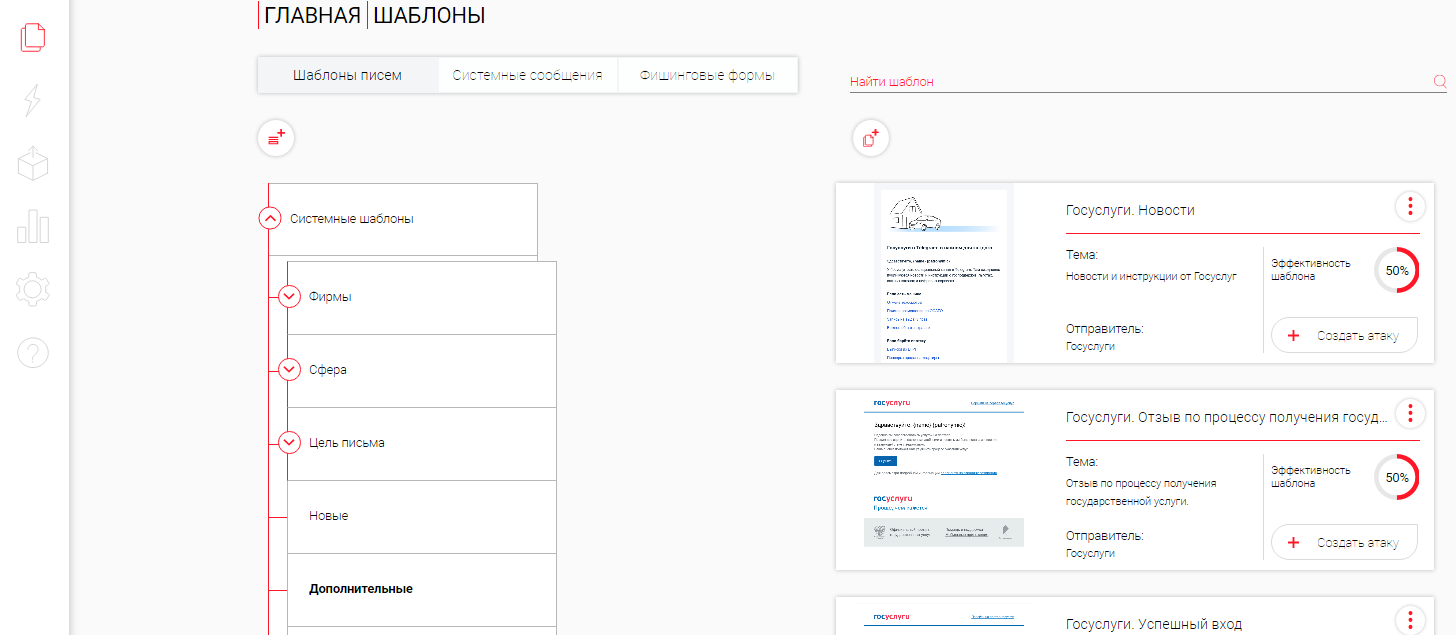Click the title Госуслуги. Успешный вход

(1154, 624)
